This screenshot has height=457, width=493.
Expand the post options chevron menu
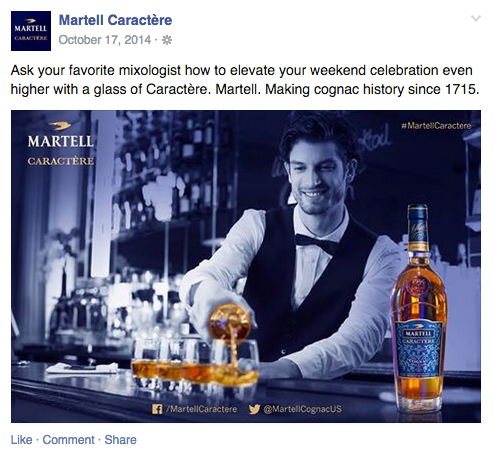[476, 18]
